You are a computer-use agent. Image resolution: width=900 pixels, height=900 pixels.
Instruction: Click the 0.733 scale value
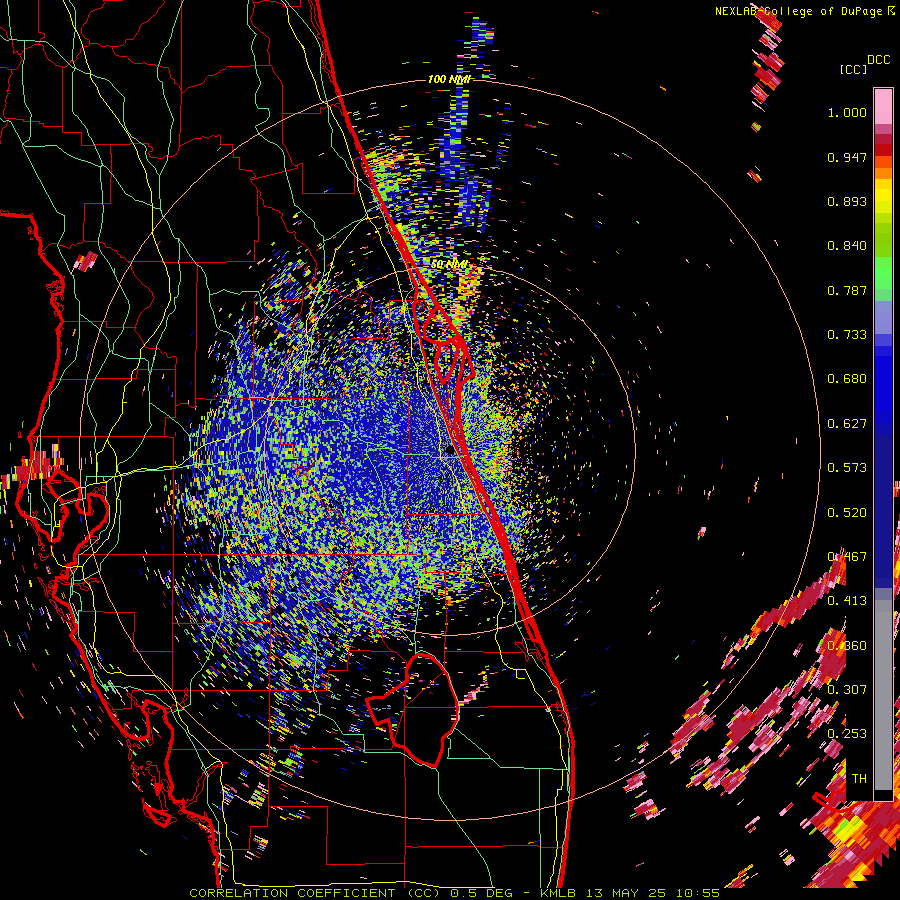(847, 335)
